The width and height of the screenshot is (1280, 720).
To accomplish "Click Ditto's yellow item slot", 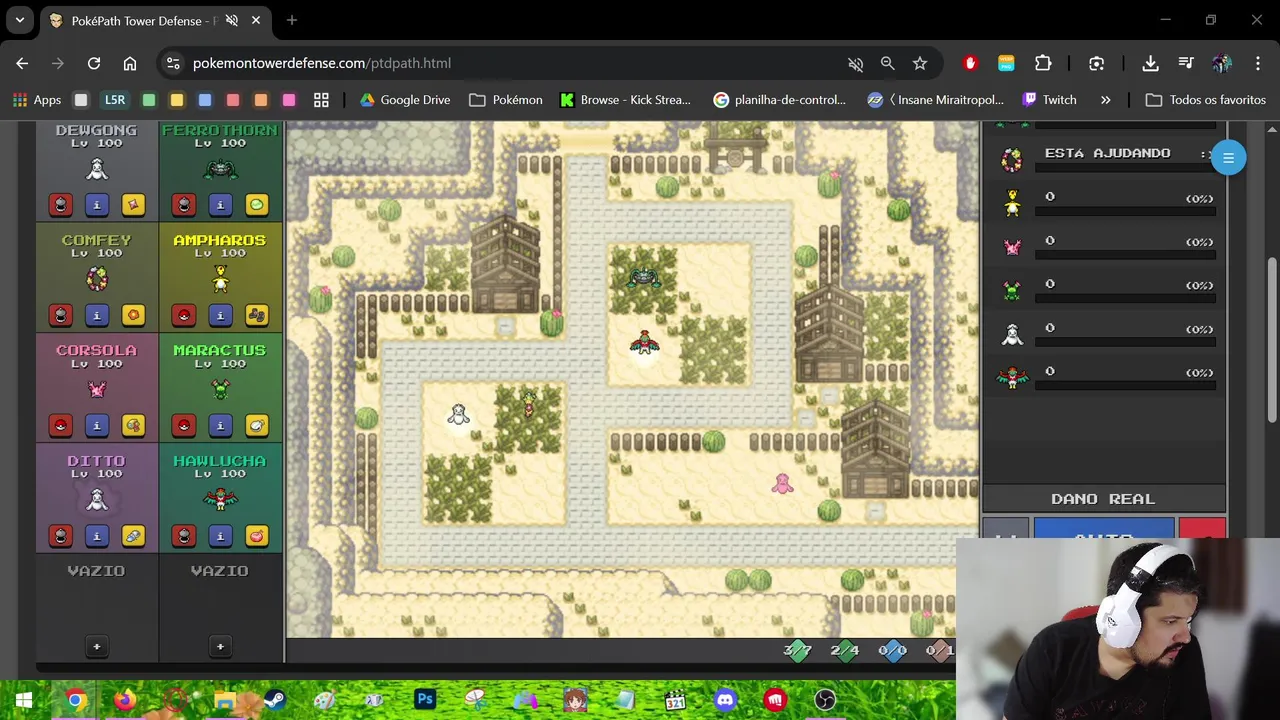I will tap(133, 536).
